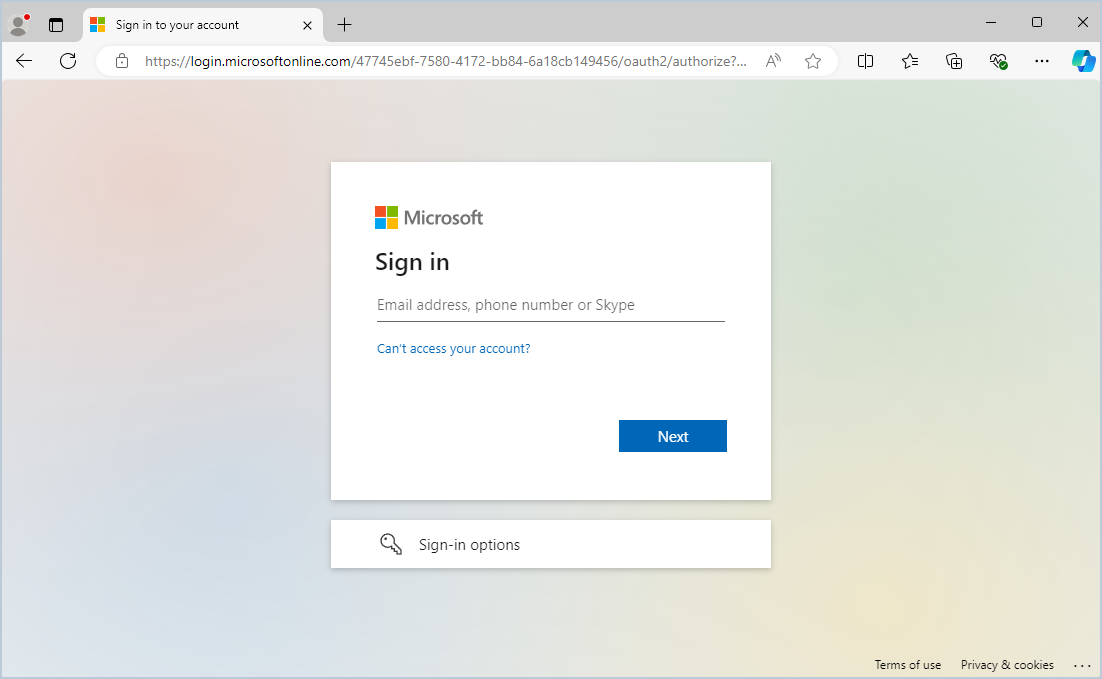
Task: Open Collections icon
Action: (x=954, y=61)
